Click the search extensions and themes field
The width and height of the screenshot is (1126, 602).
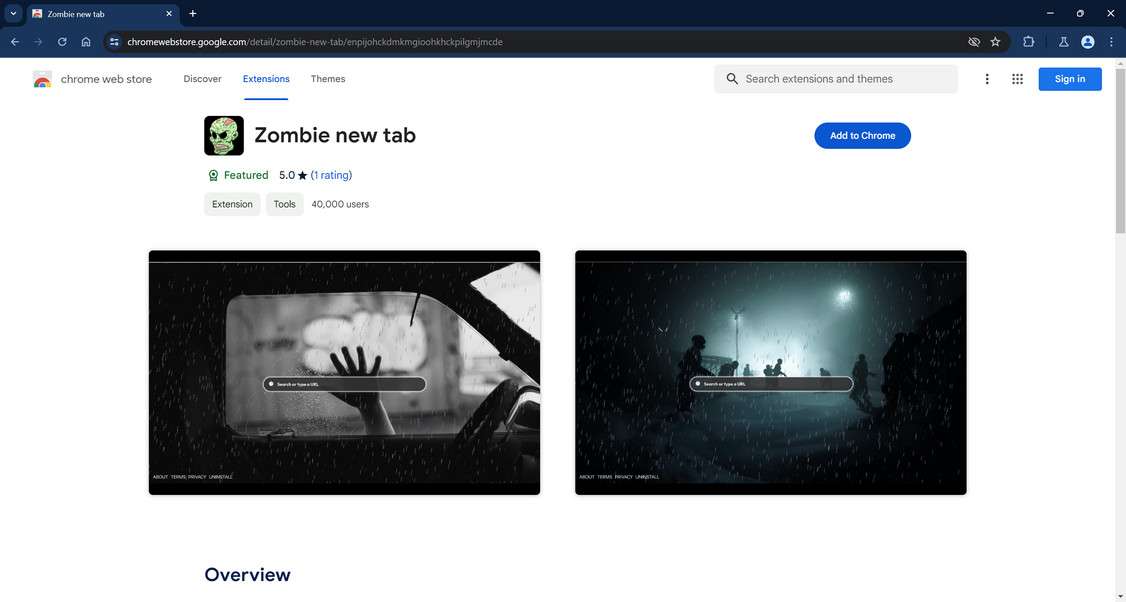pos(836,78)
